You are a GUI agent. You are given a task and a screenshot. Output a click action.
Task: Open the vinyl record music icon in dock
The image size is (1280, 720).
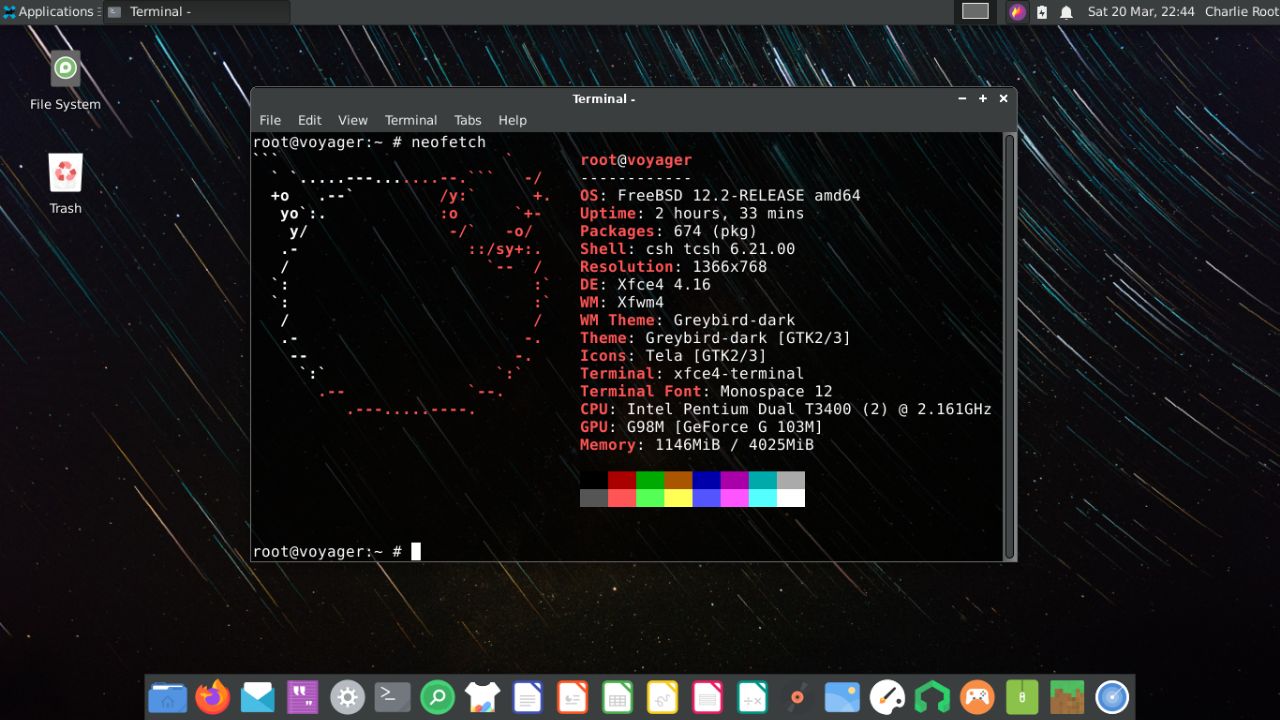tap(798, 697)
